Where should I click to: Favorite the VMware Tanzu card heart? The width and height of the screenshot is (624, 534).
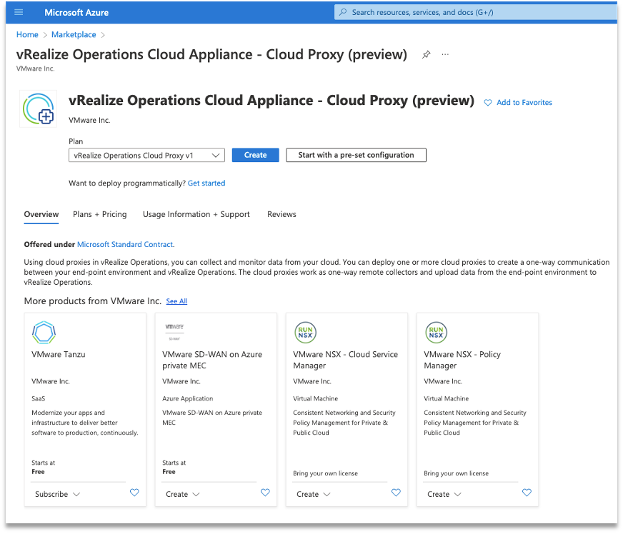tap(134, 493)
